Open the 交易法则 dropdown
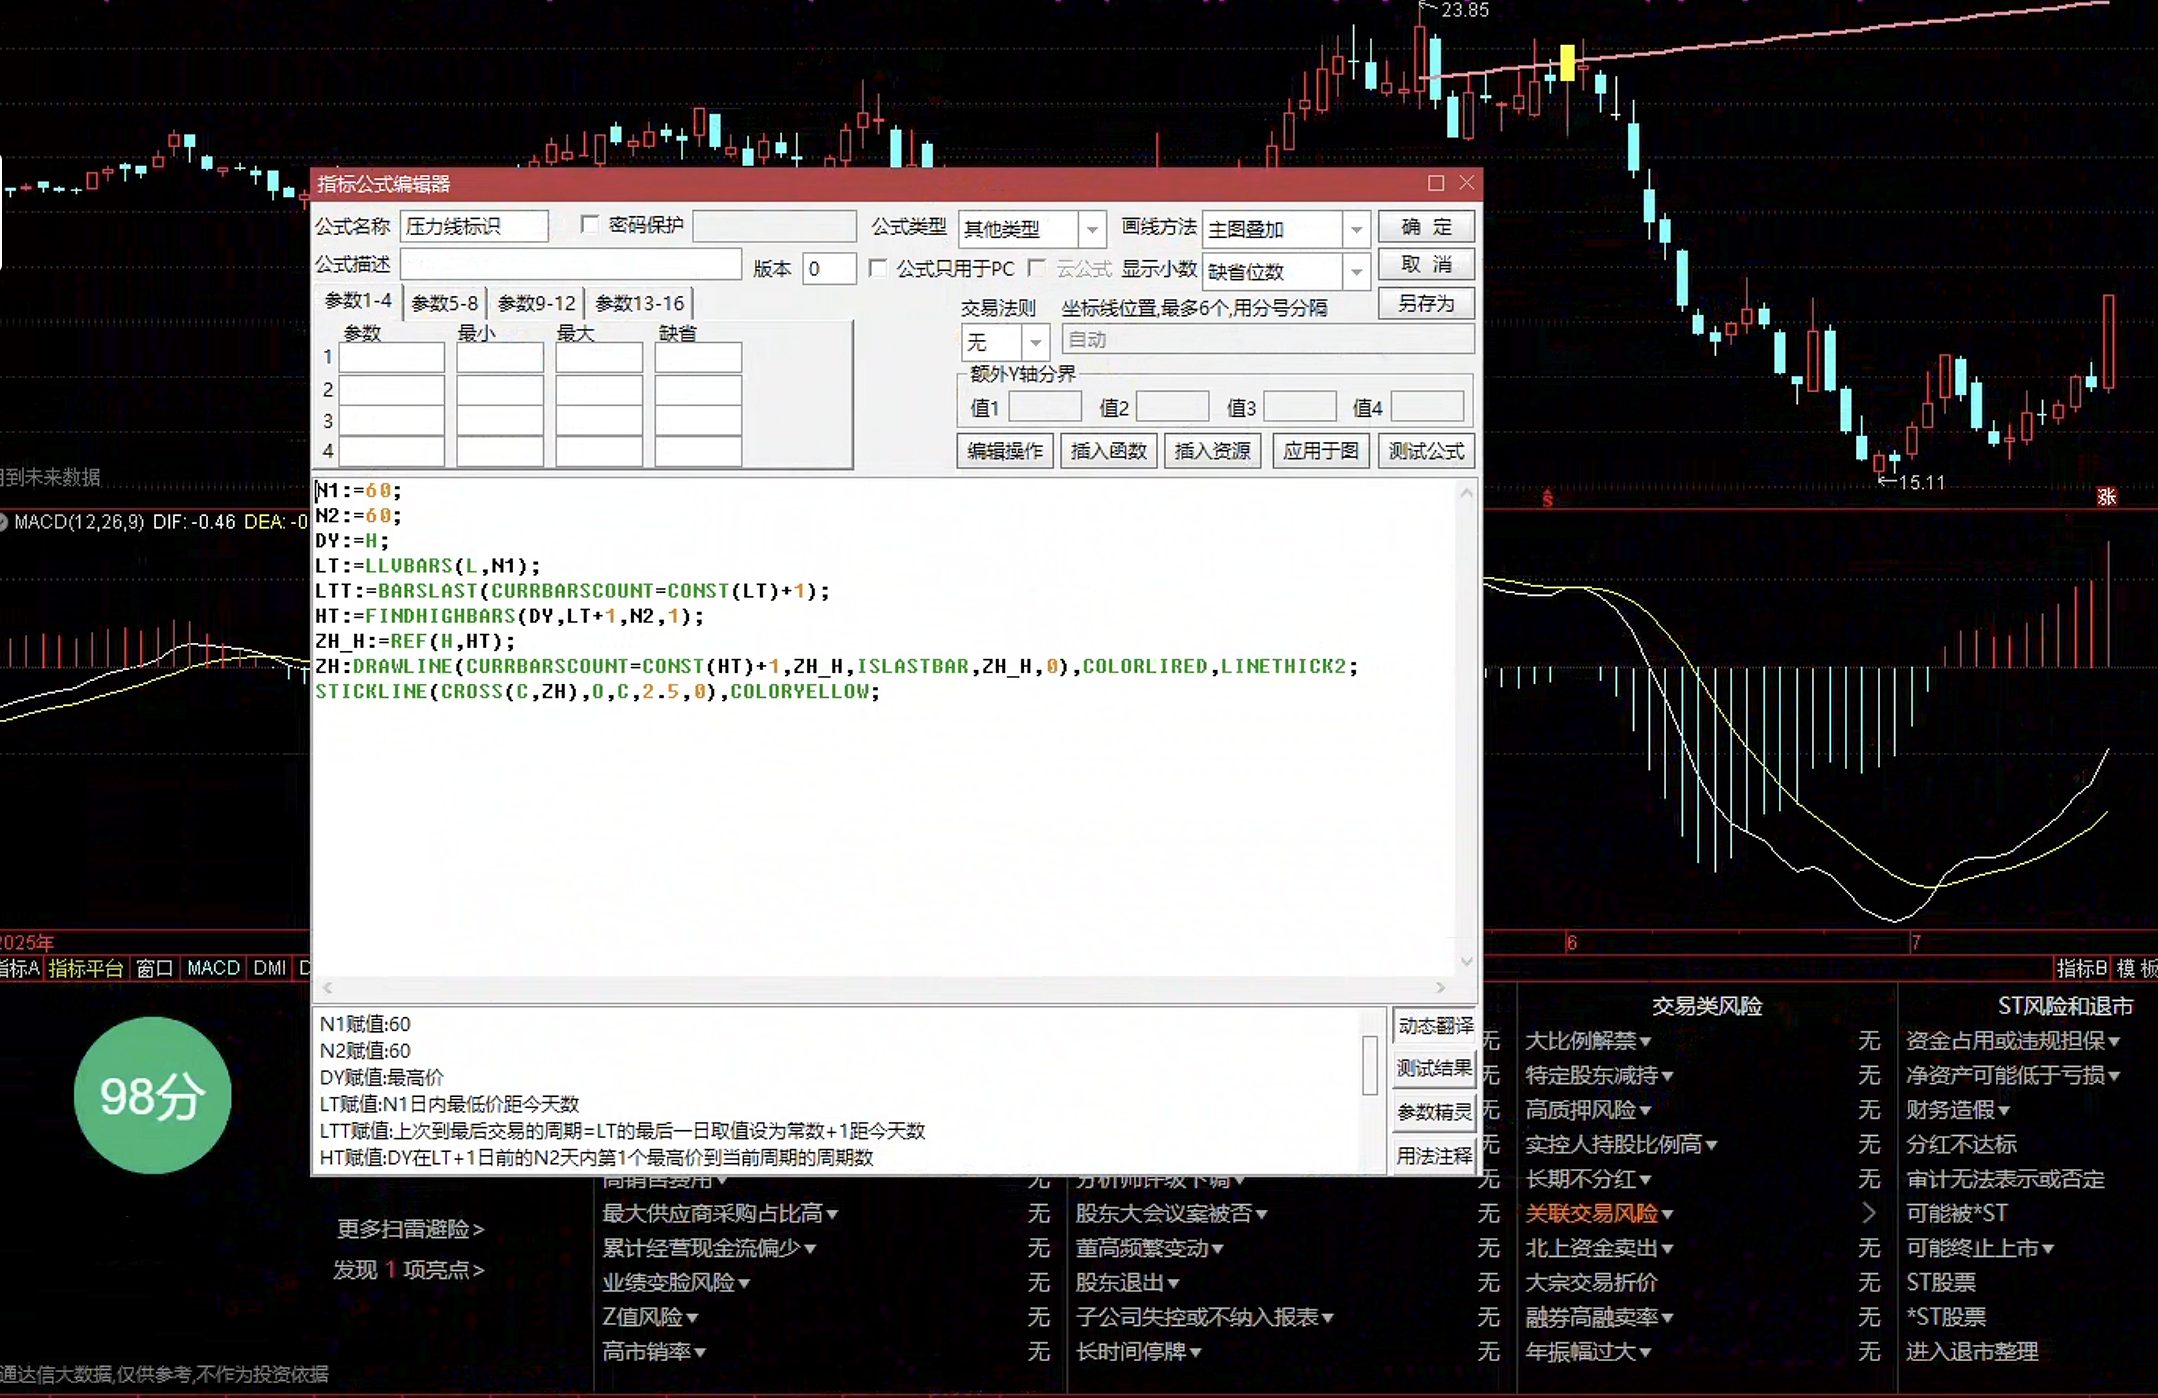Viewport: 2158px width, 1398px height. [1036, 342]
